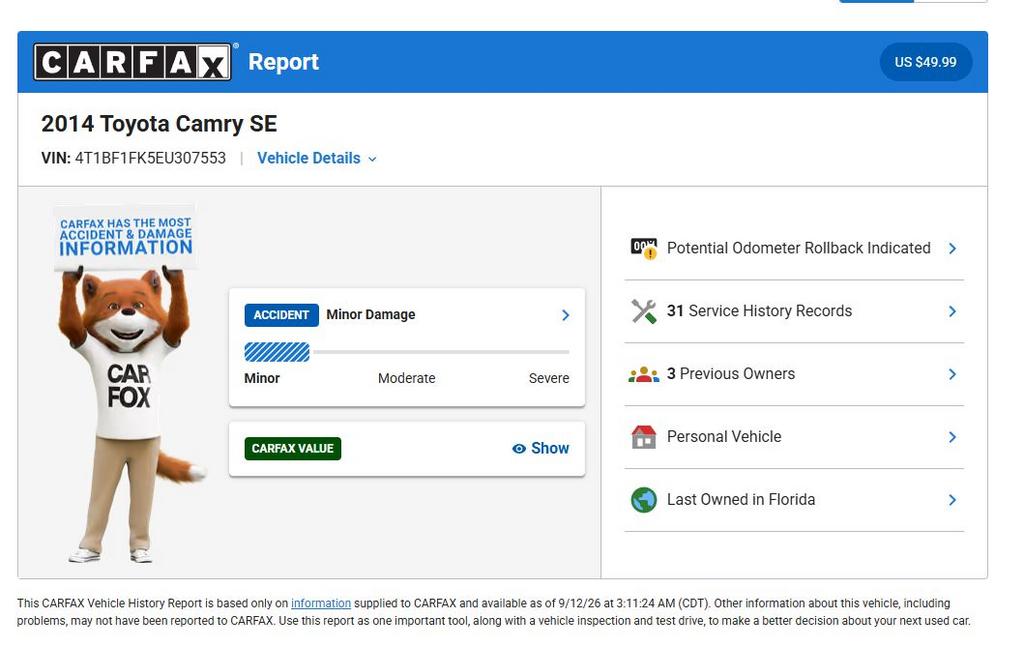Open the 3 Previous Owners row
This screenshot has height=647, width=1024.
point(794,374)
